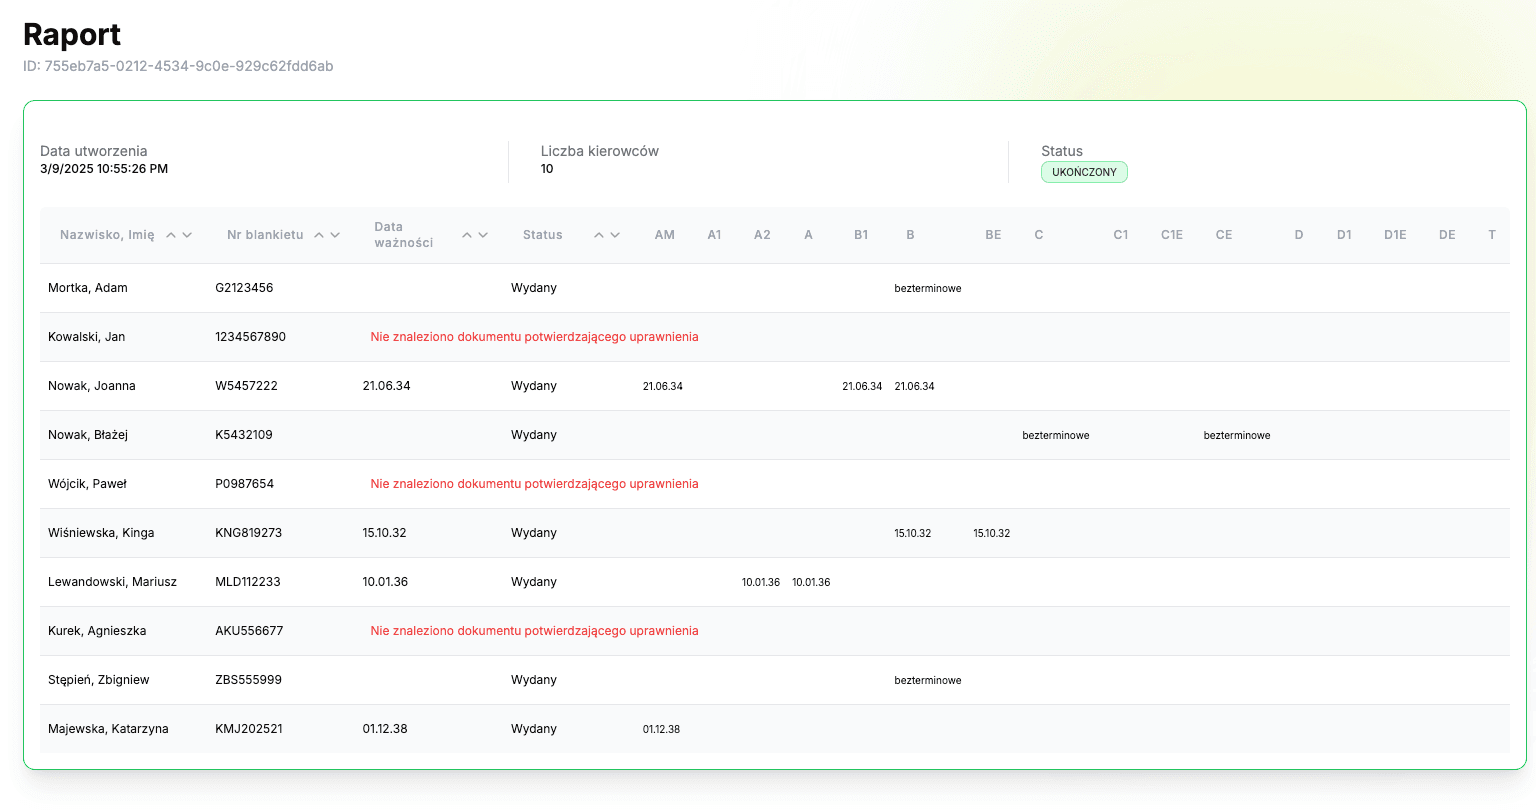This screenshot has height=810, width=1536.
Task: Click AM date 21.06.34 for Nowak, Joanna
Action: point(663,386)
